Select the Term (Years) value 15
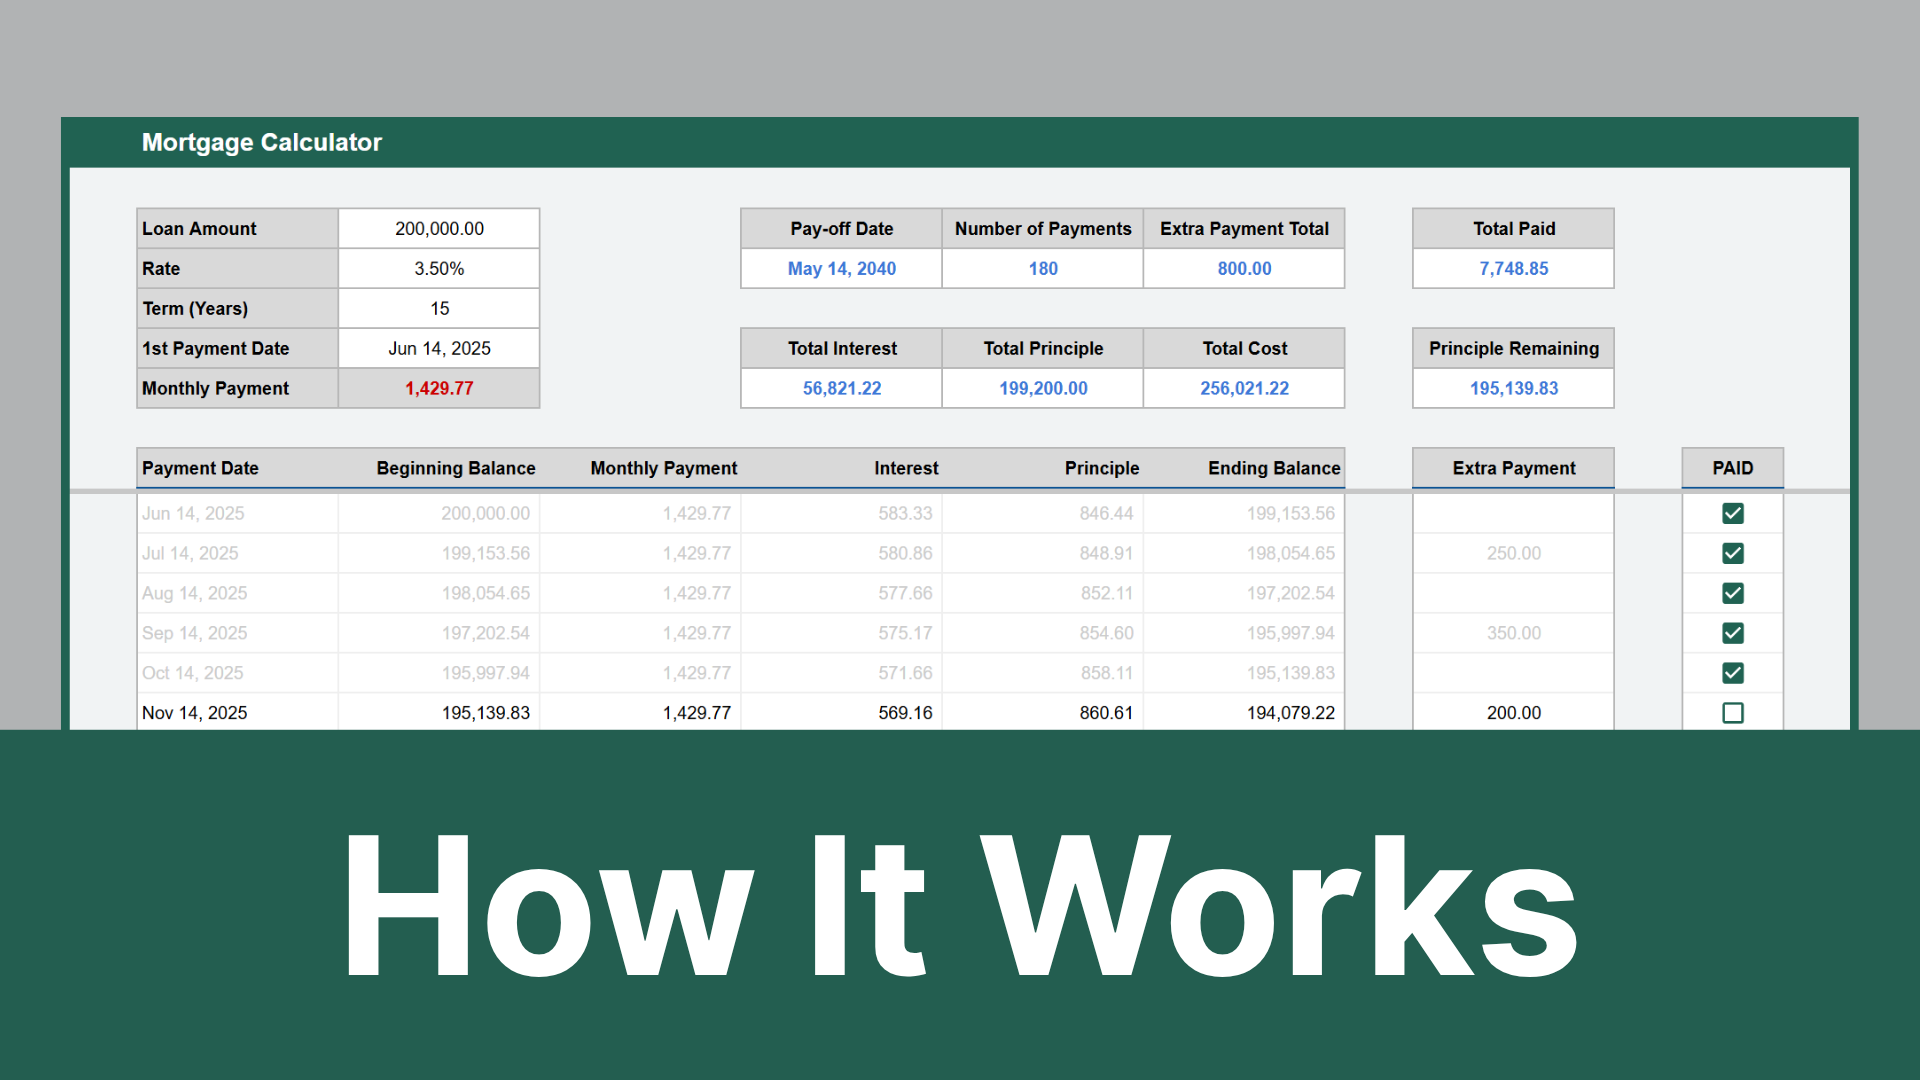This screenshot has width=1920, height=1080. (x=439, y=308)
